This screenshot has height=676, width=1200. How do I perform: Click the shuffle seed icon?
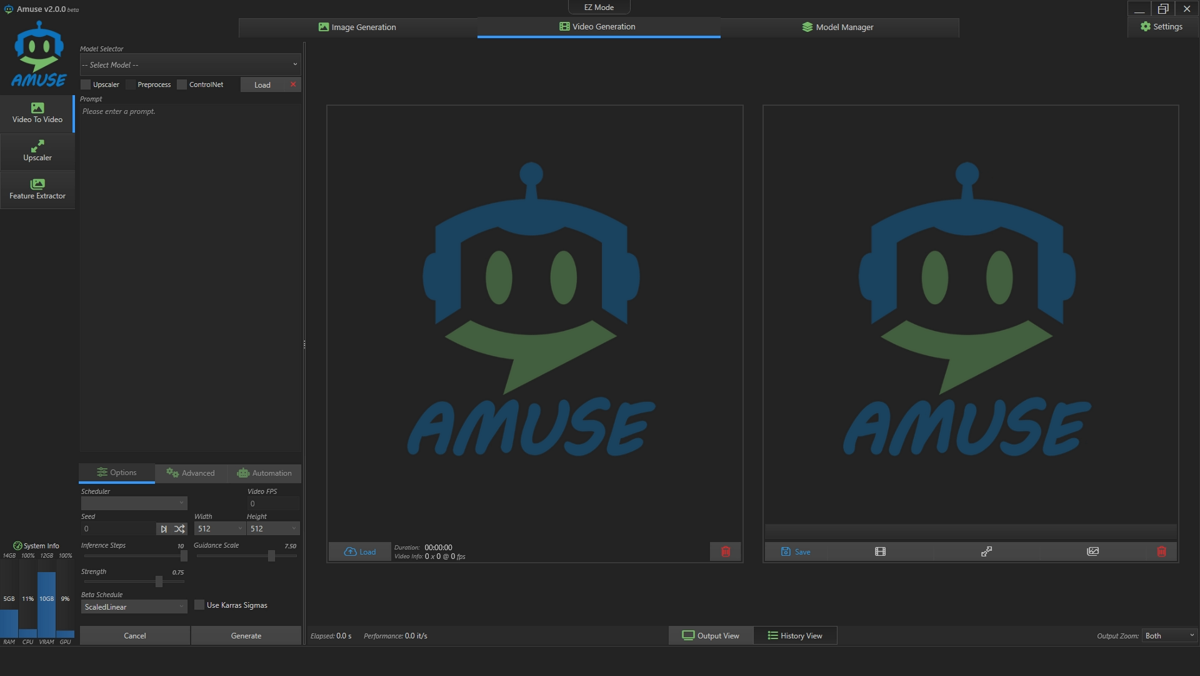(181, 528)
